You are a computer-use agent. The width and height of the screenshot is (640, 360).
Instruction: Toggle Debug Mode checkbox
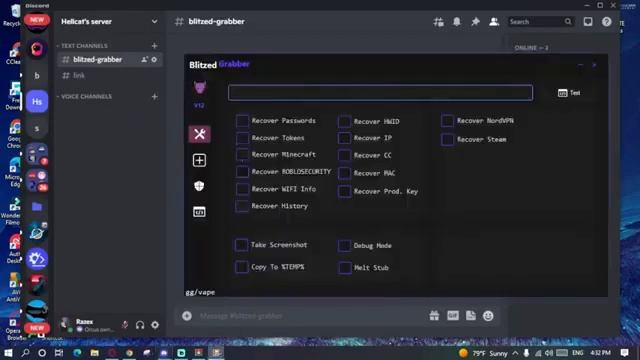click(x=344, y=246)
